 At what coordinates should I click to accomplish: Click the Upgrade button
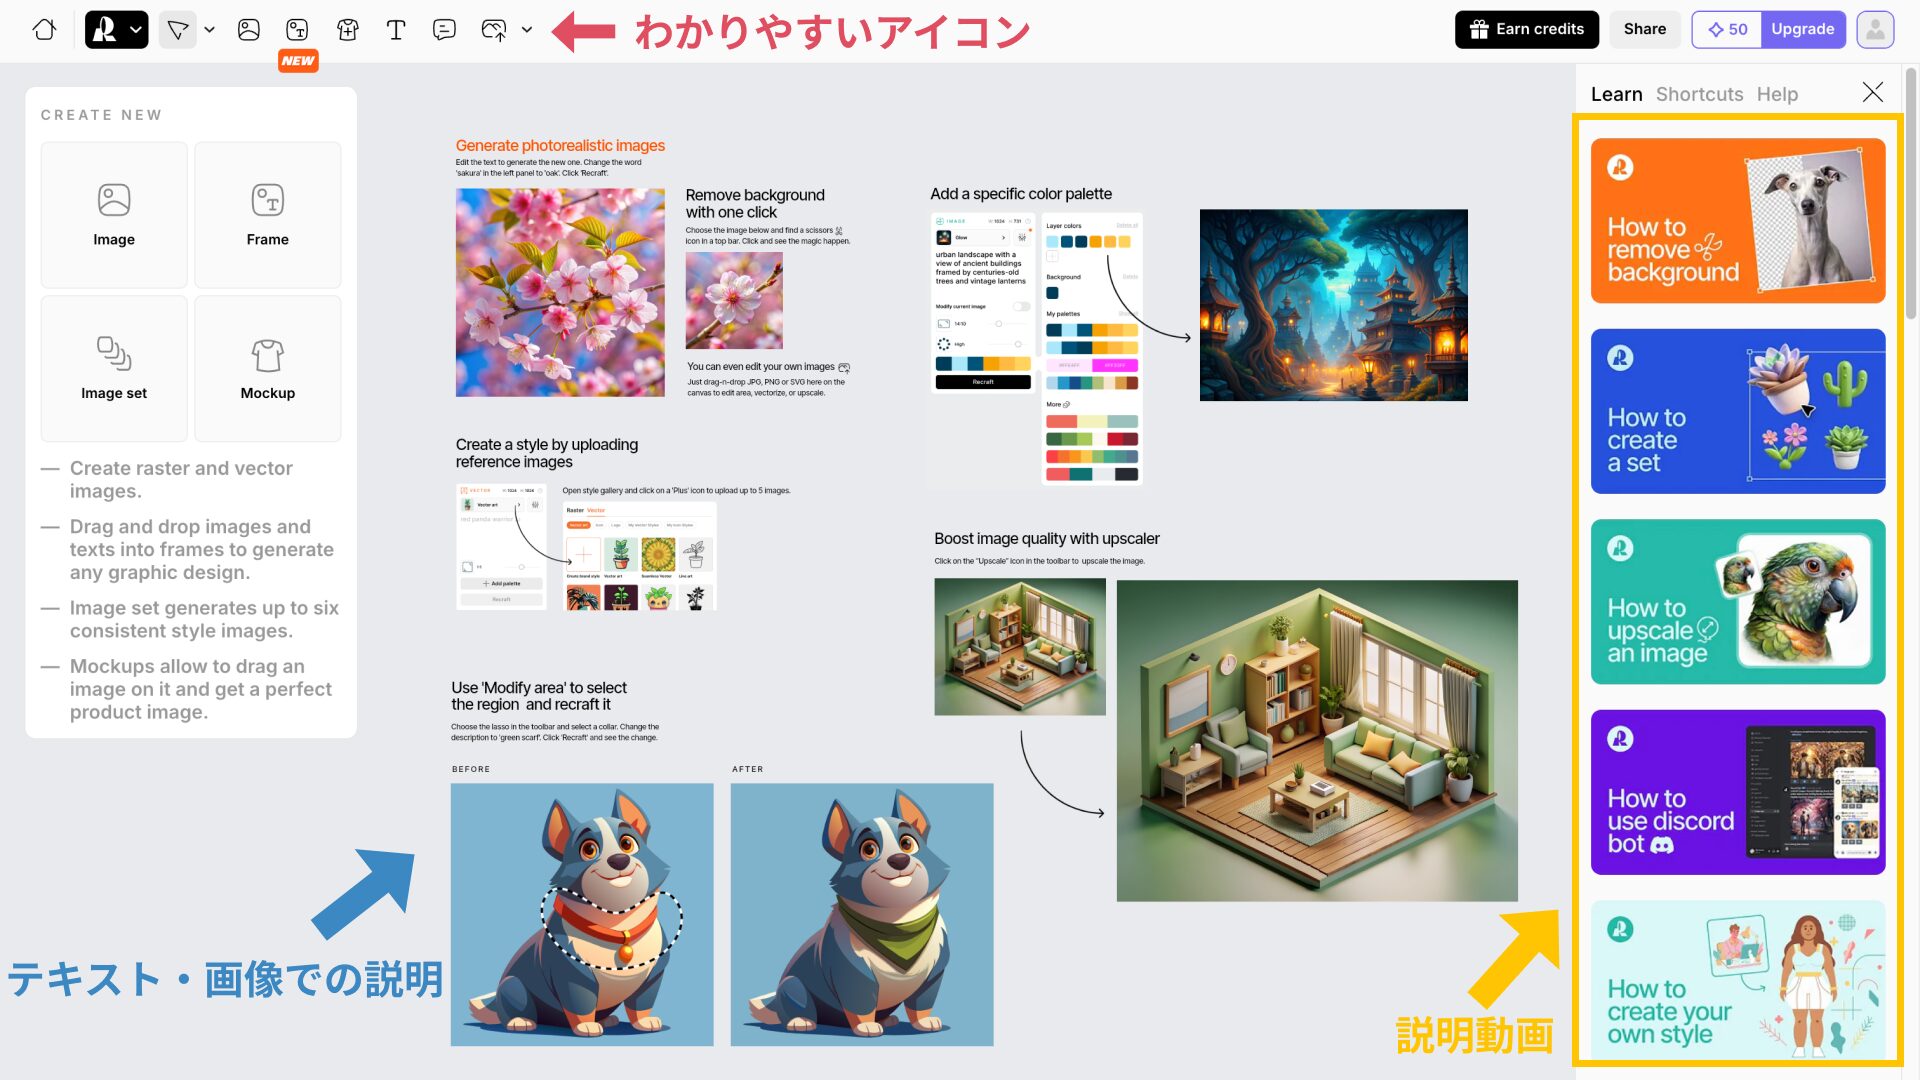click(1803, 29)
